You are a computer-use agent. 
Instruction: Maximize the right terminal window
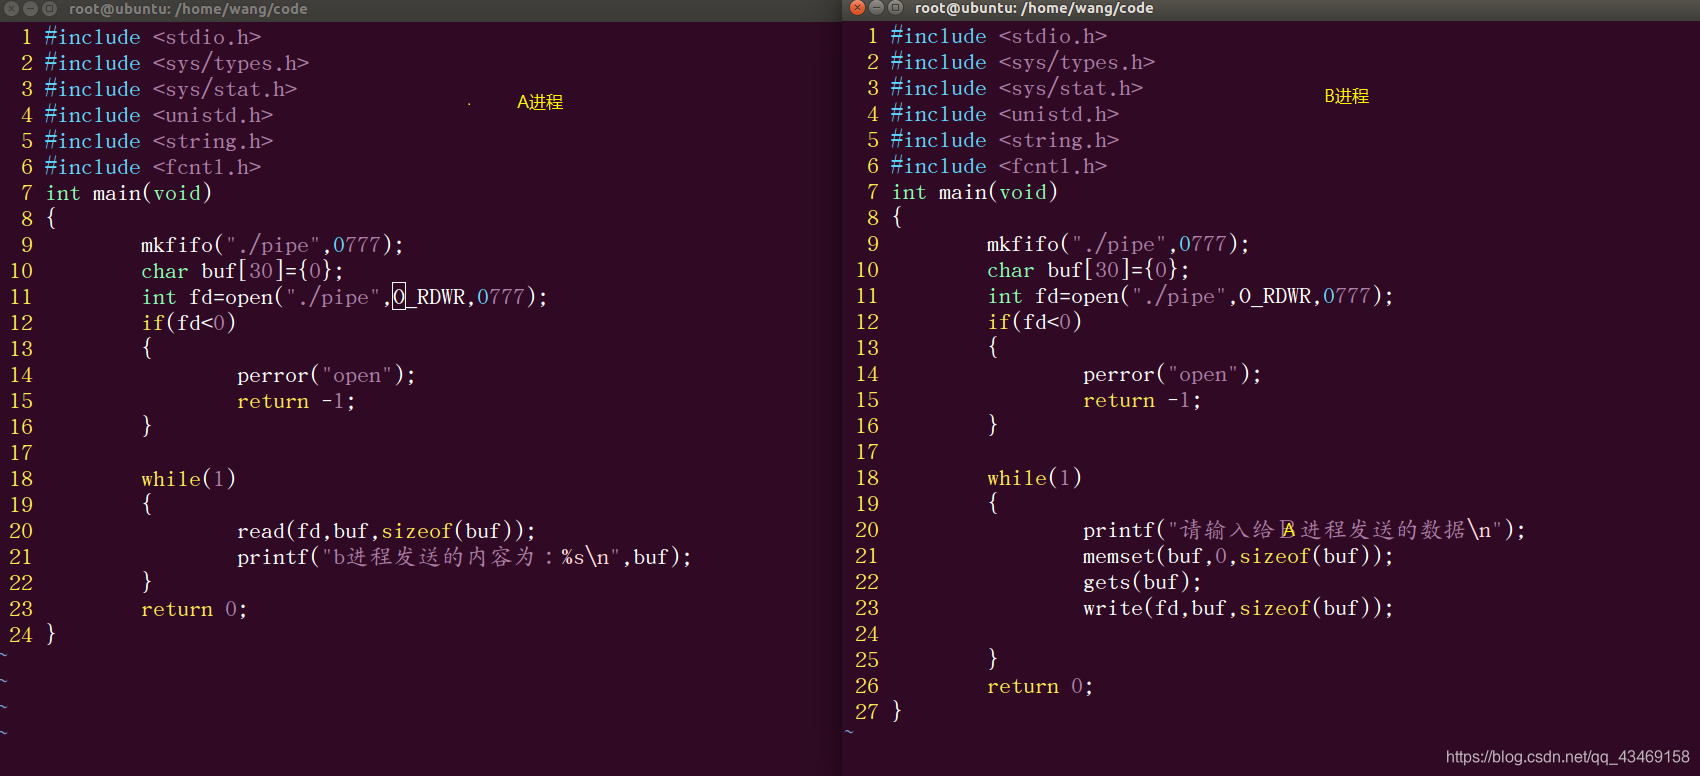[x=895, y=8]
